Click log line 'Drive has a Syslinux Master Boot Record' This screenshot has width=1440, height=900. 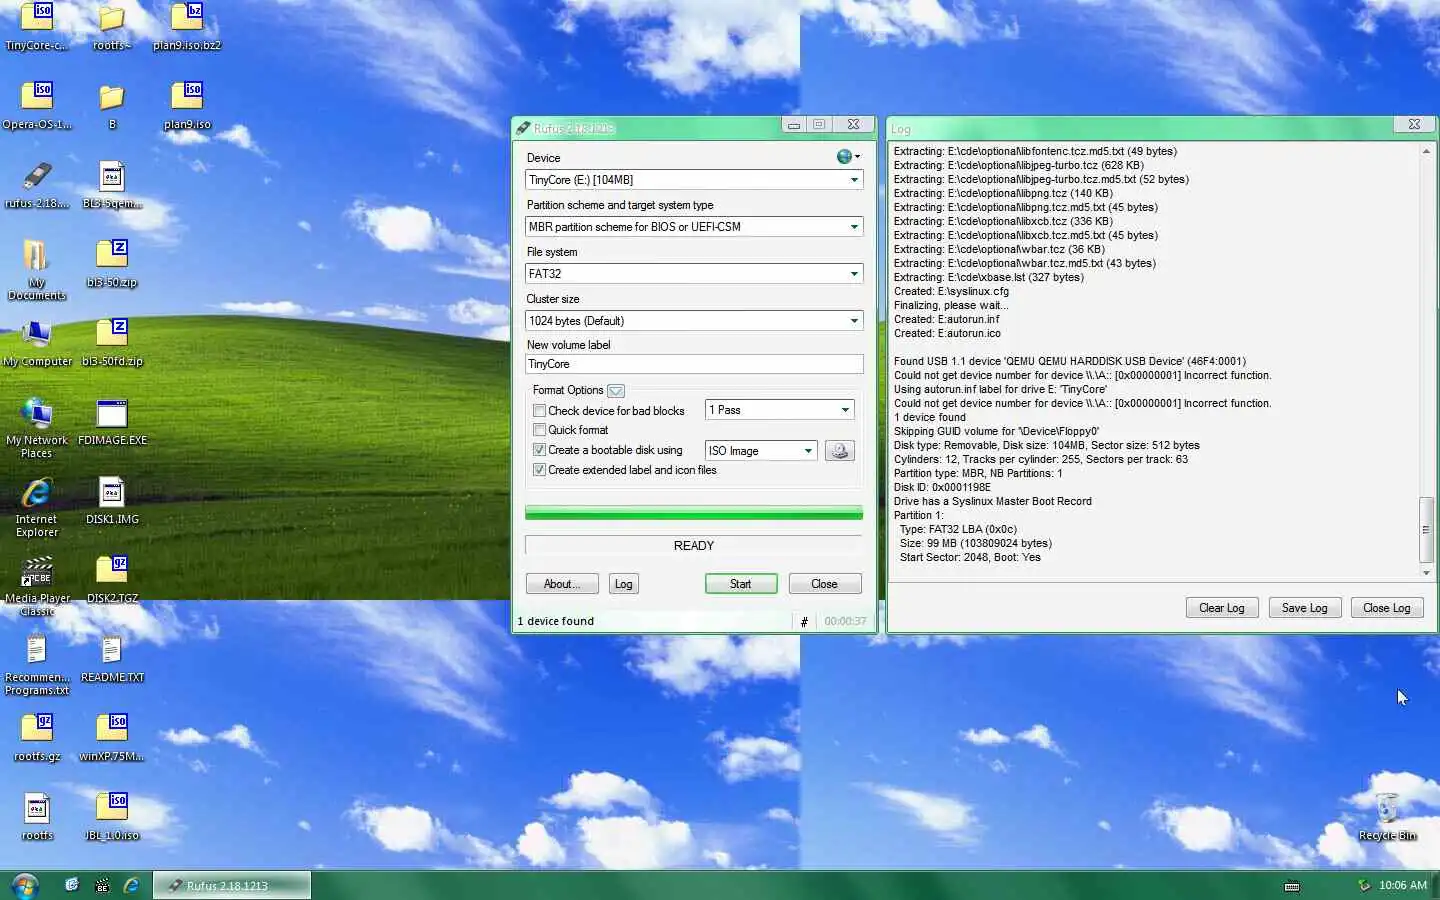[x=993, y=502]
